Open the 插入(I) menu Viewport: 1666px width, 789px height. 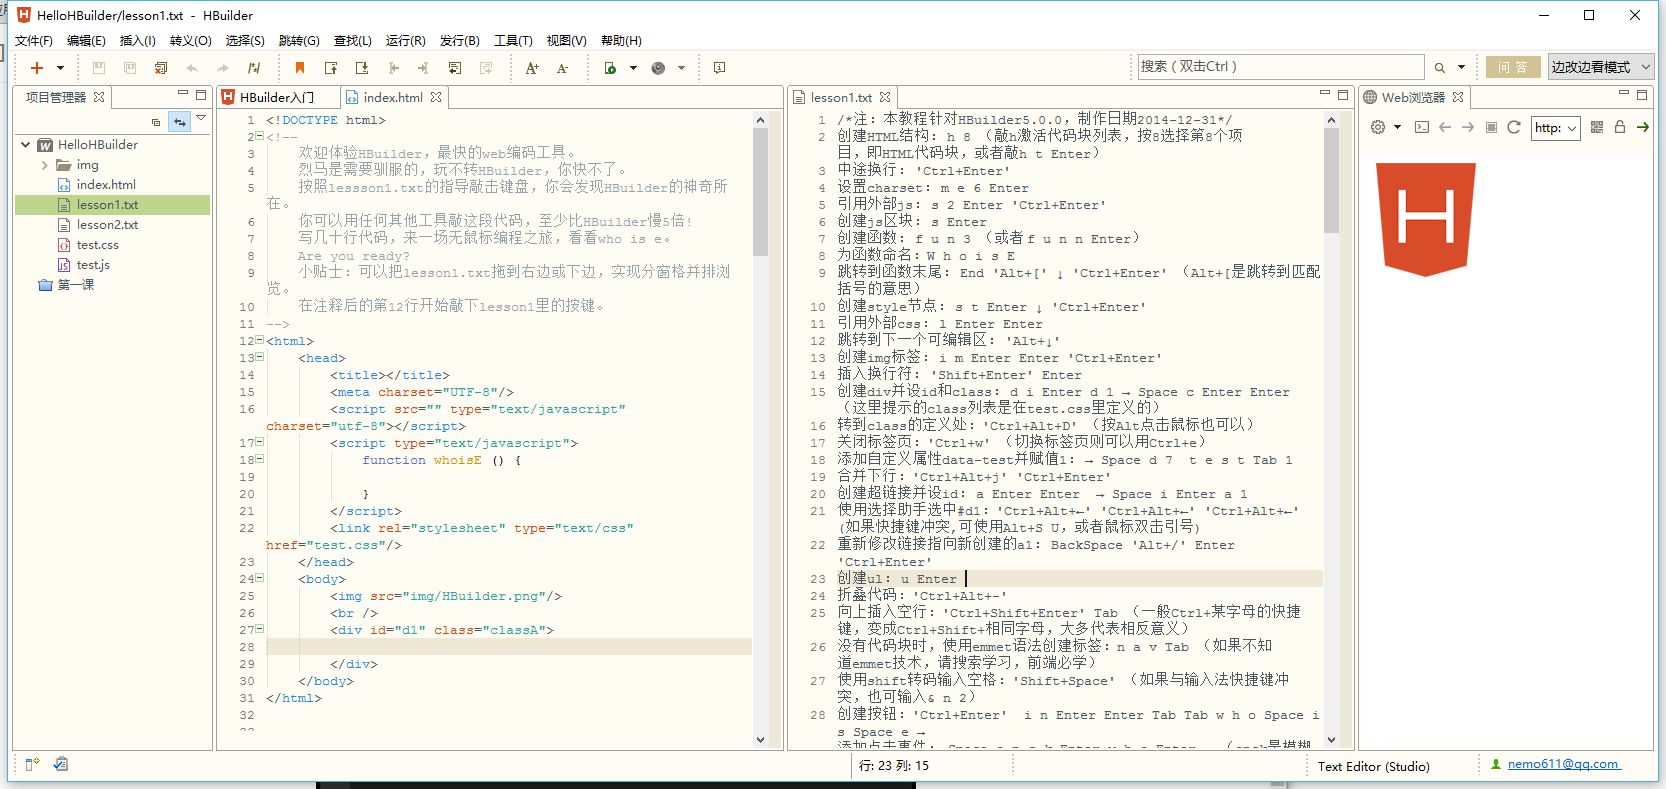click(138, 41)
